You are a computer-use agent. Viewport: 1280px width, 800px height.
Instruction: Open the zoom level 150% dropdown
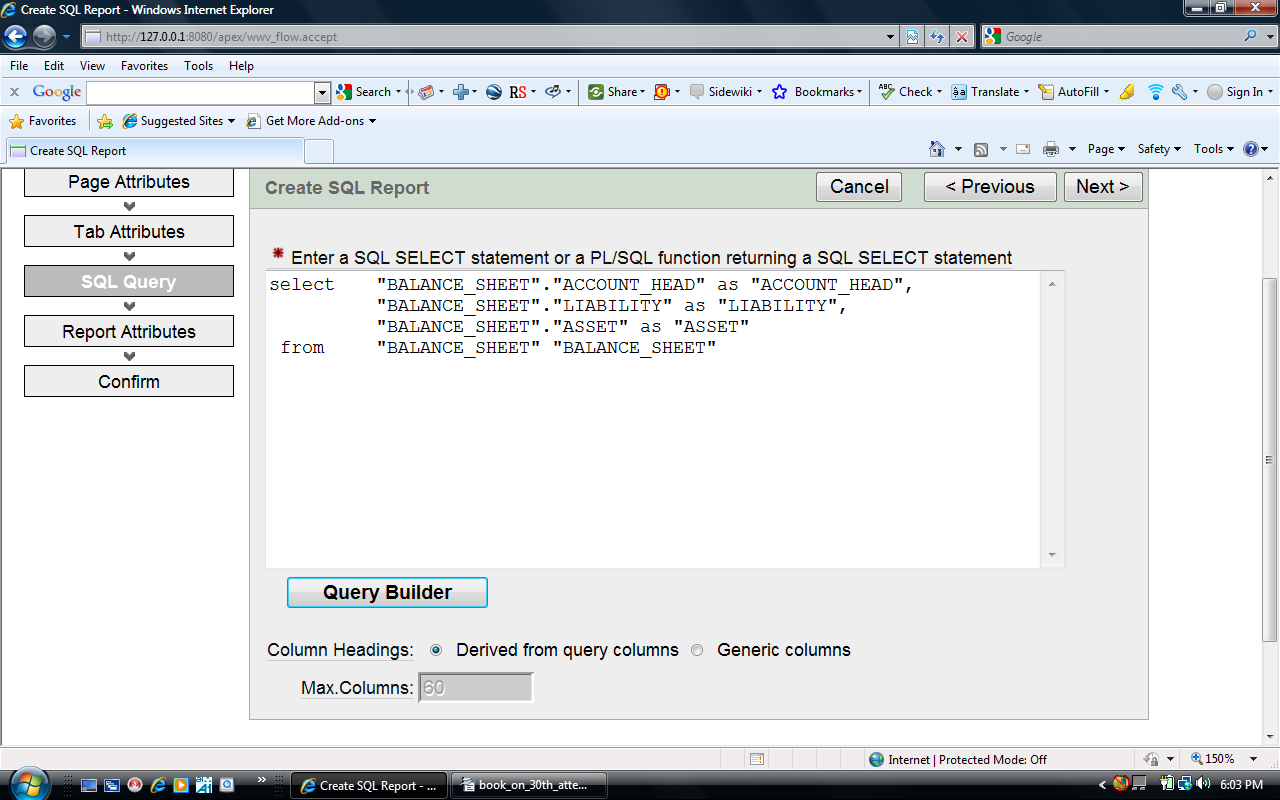(x=1224, y=759)
